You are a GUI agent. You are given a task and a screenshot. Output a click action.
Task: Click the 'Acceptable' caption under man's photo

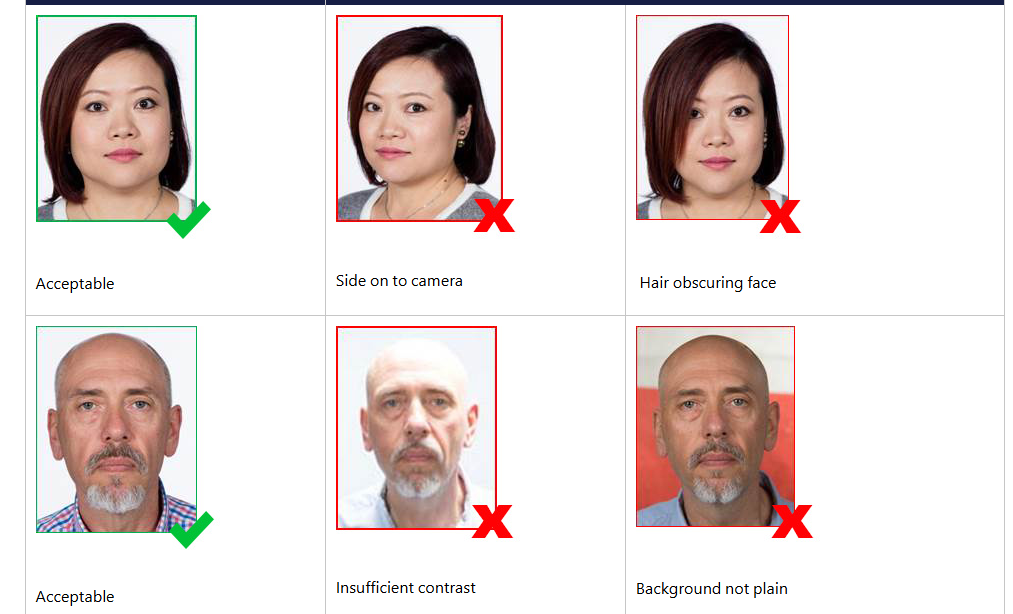tap(75, 597)
